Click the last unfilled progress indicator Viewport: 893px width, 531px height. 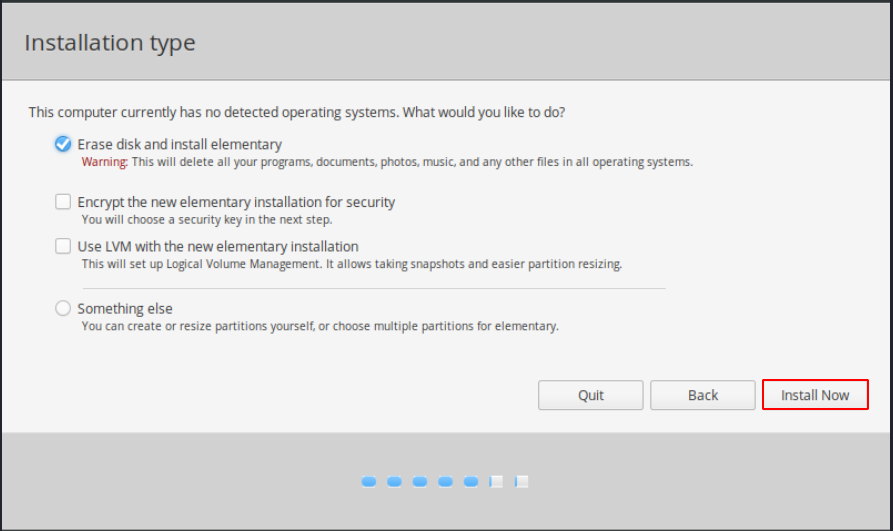pyautogui.click(x=521, y=482)
